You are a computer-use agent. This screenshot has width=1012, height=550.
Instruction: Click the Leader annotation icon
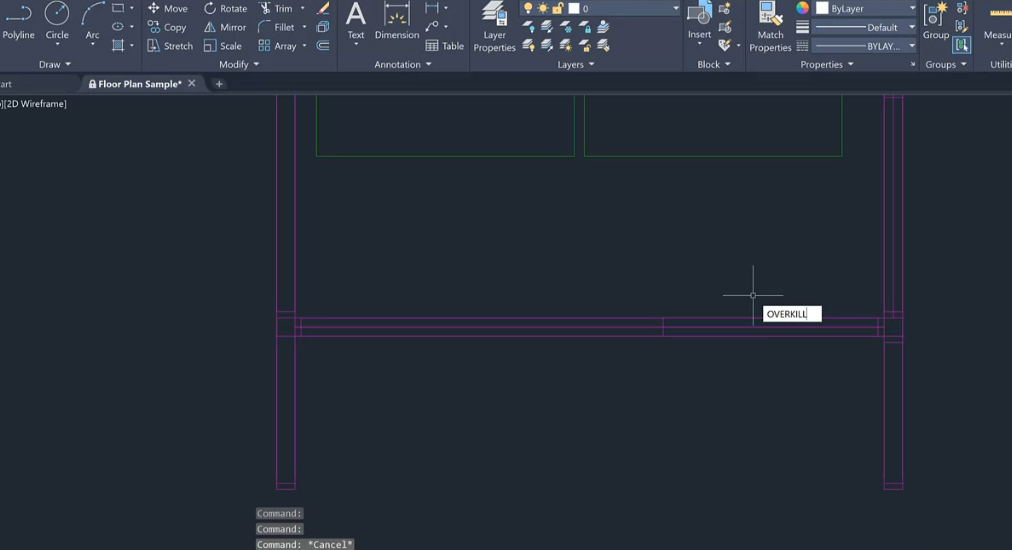(x=432, y=26)
